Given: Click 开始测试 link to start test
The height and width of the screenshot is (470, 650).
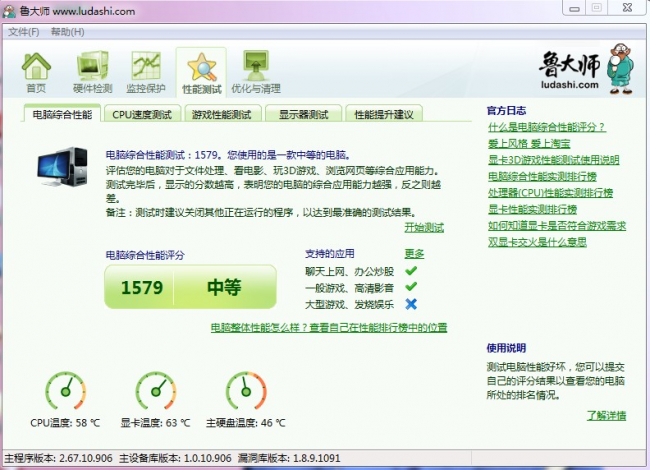Looking at the screenshot, I should [424, 227].
